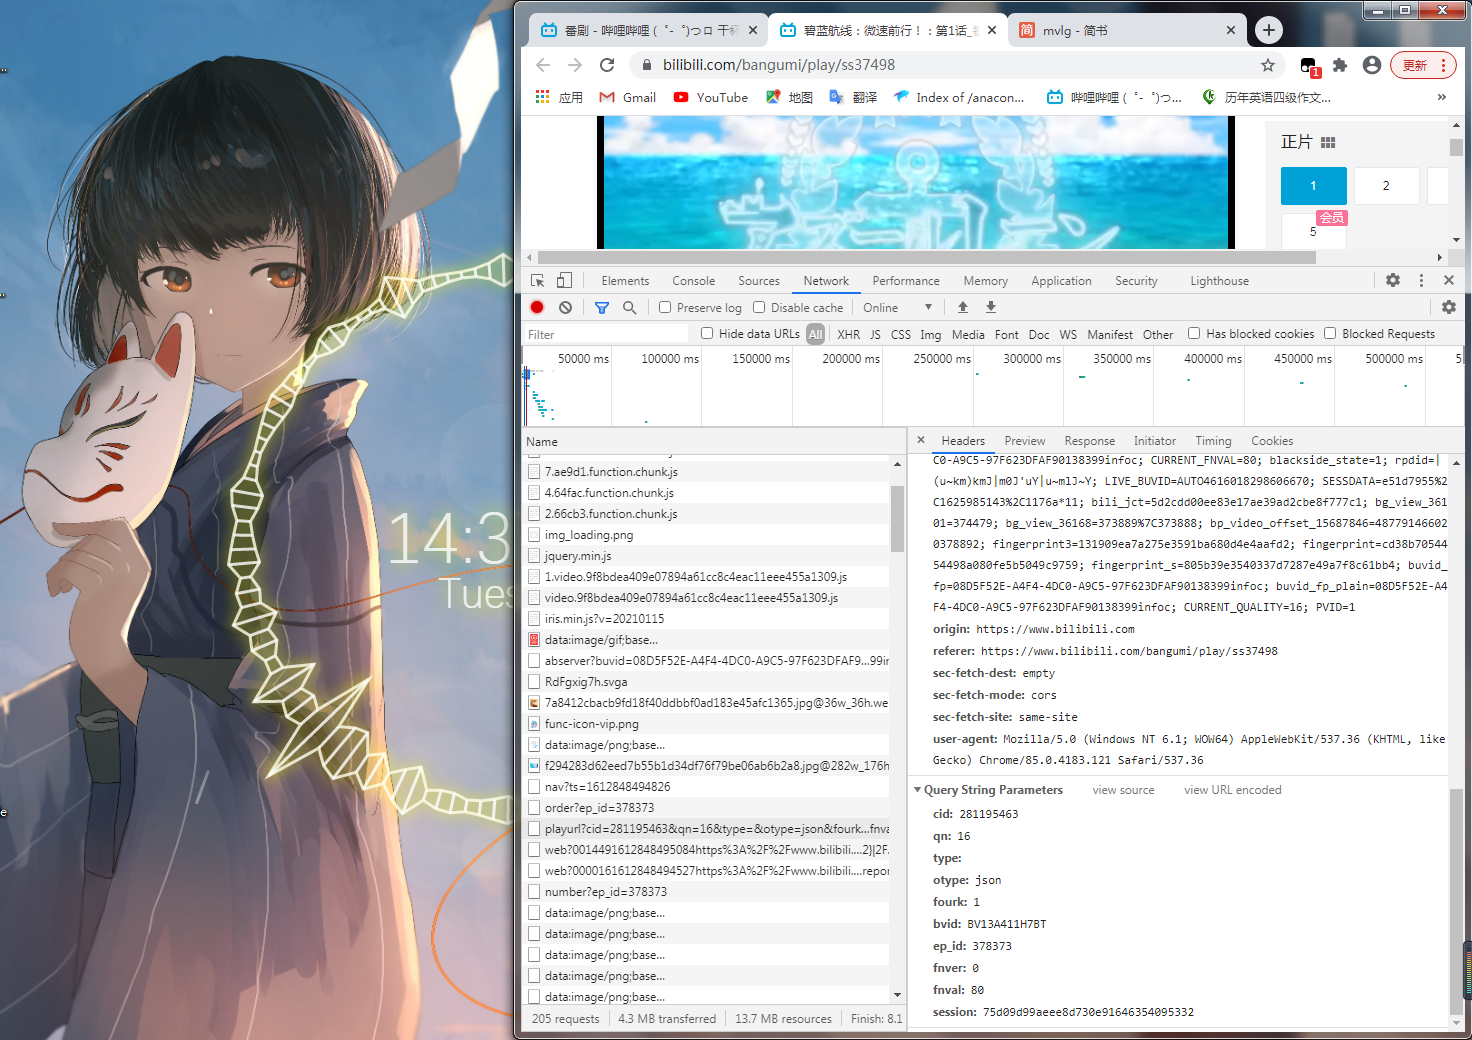Select the RdFgxig7h.svga request
This screenshot has width=1472, height=1040.
point(706,682)
